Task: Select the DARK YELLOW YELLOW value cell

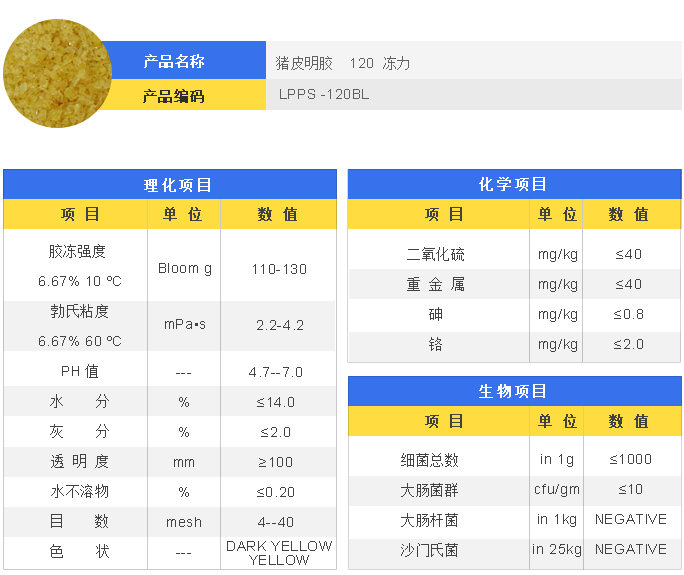Action: coord(279,553)
